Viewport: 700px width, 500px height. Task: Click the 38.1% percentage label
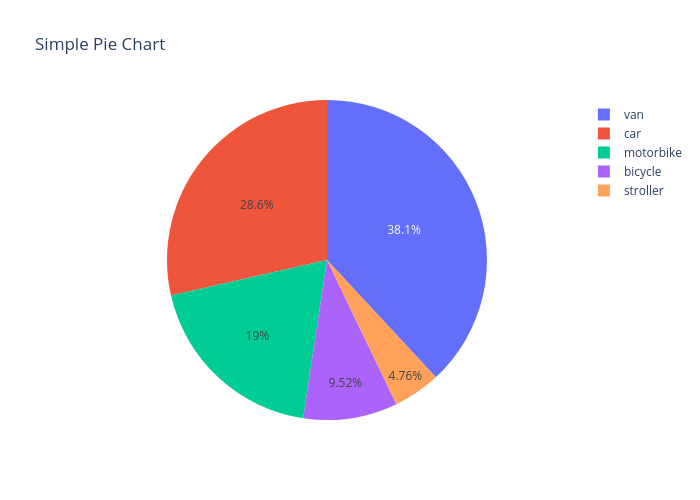pos(404,230)
